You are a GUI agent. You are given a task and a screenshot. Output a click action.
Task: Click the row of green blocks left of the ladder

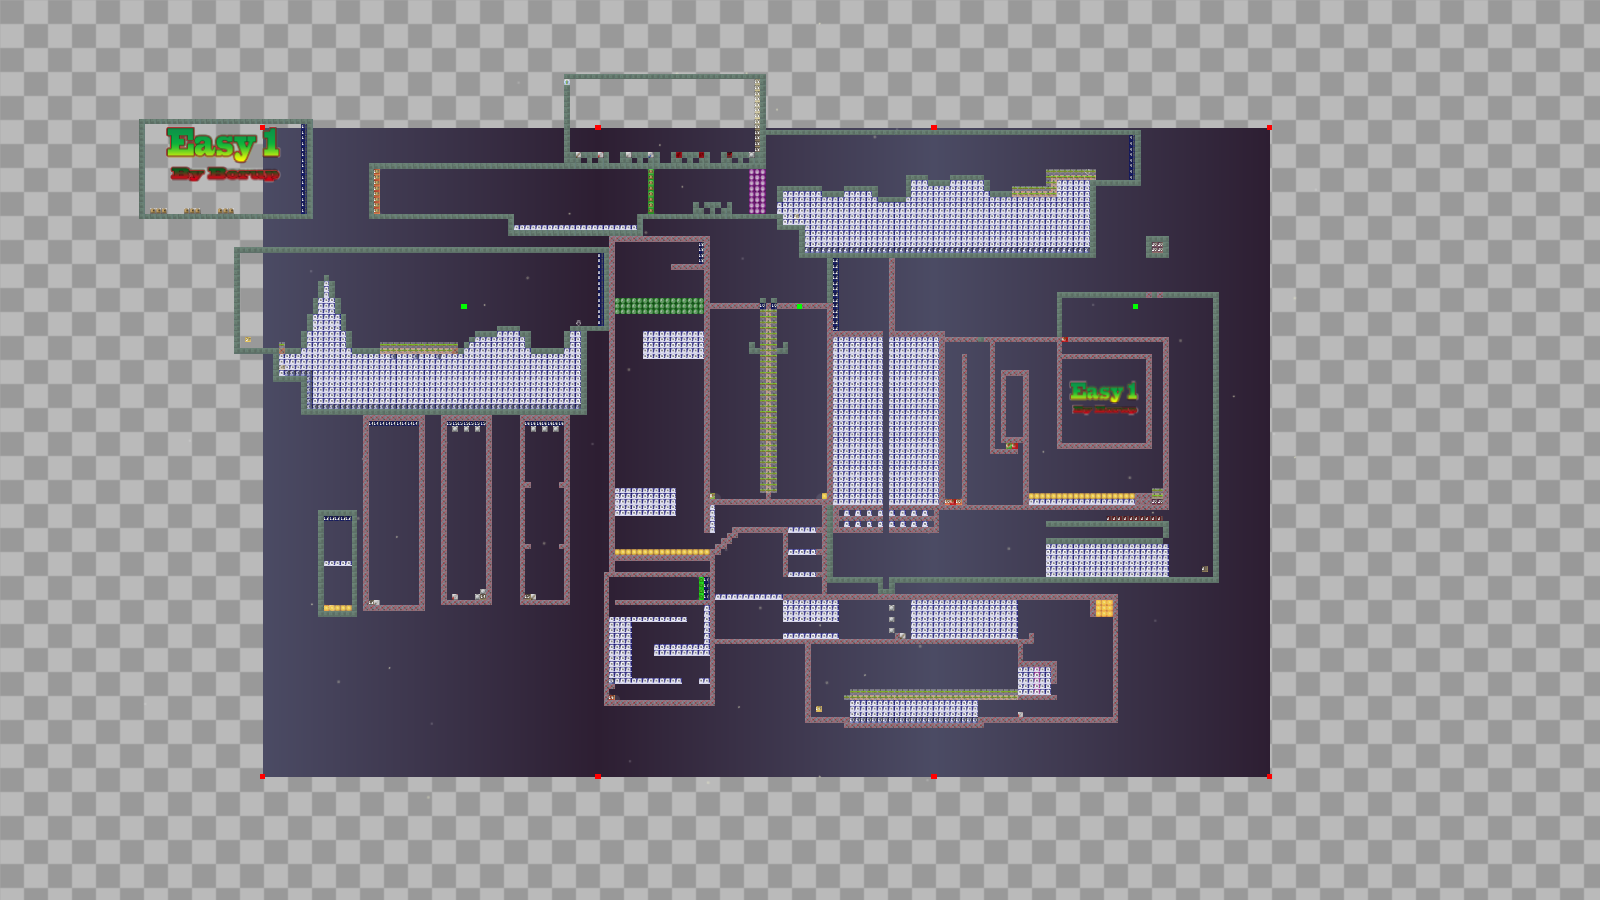pos(659,305)
